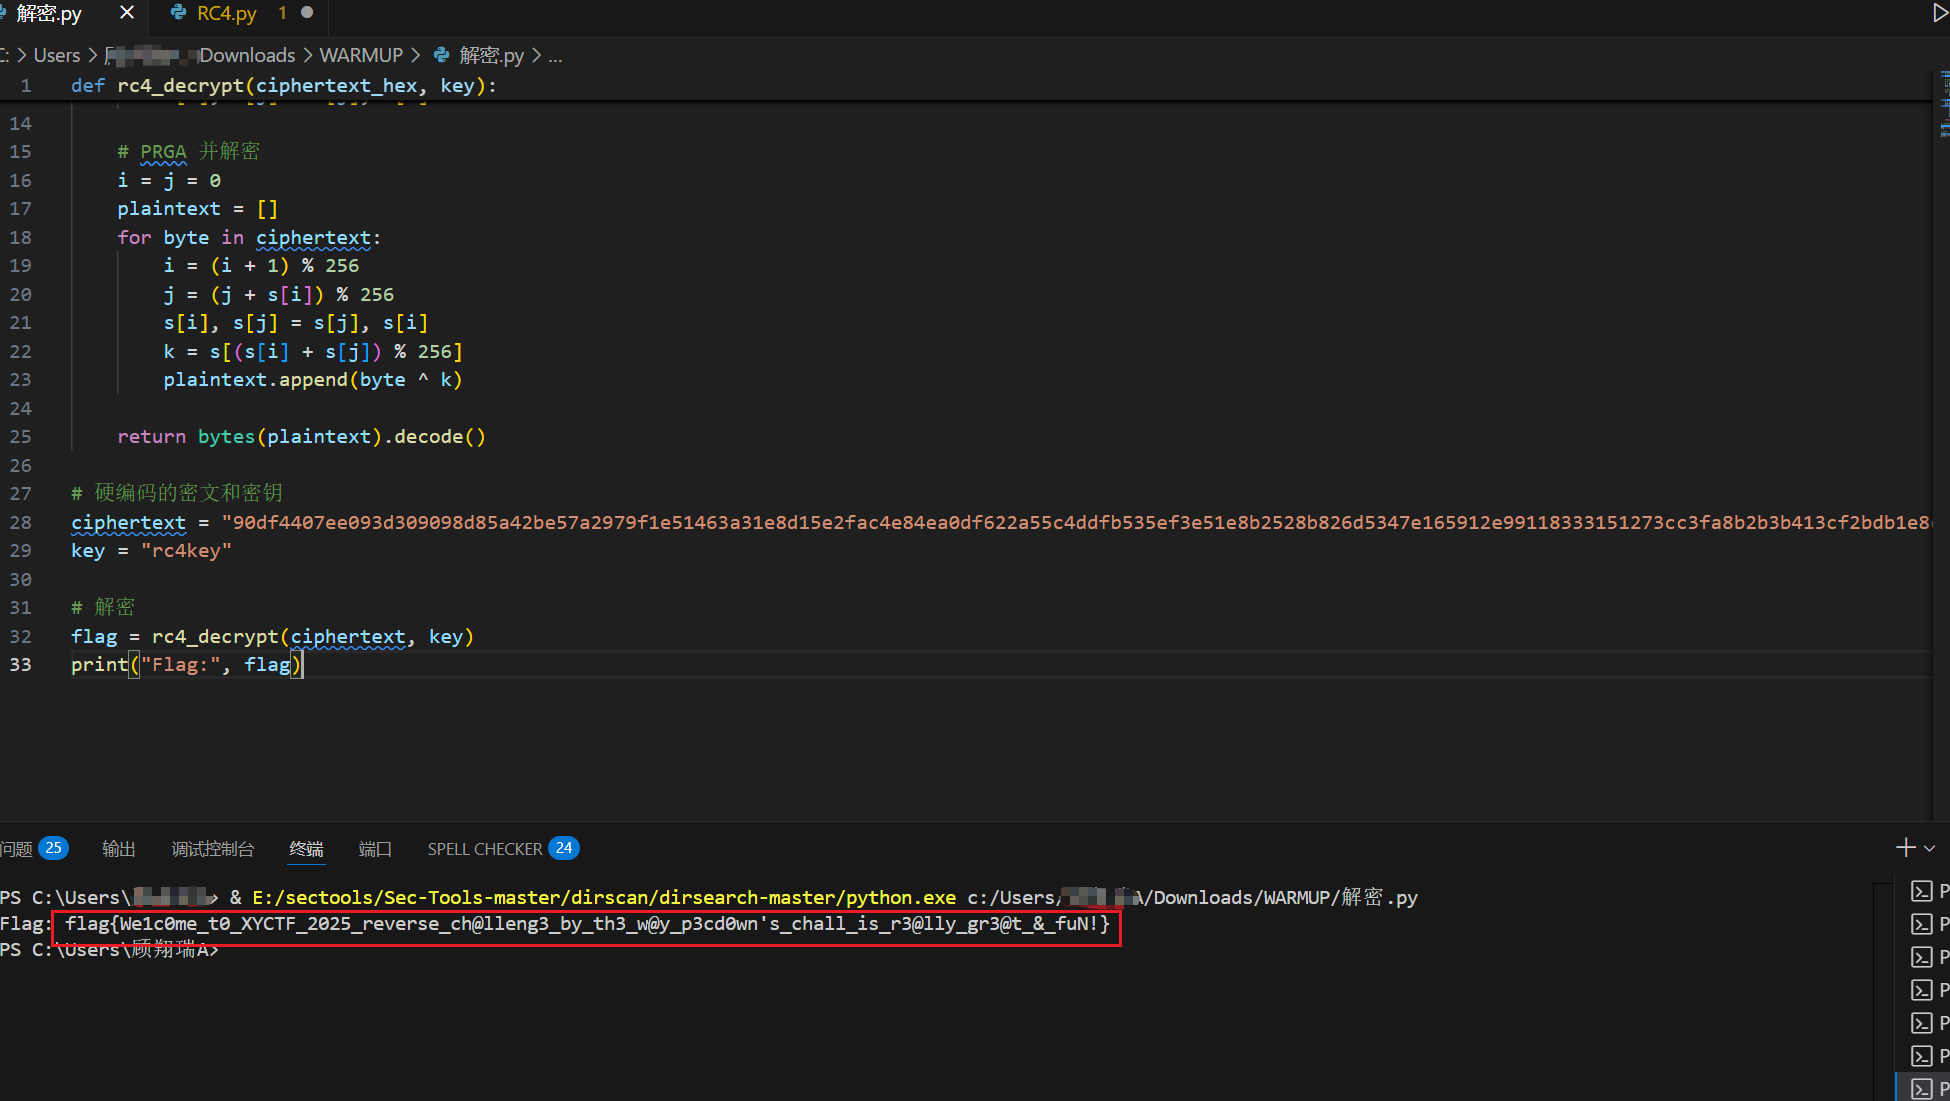This screenshot has width=1950, height=1101.
Task: Click the Python icon on RC4.py tab
Action: point(179,13)
